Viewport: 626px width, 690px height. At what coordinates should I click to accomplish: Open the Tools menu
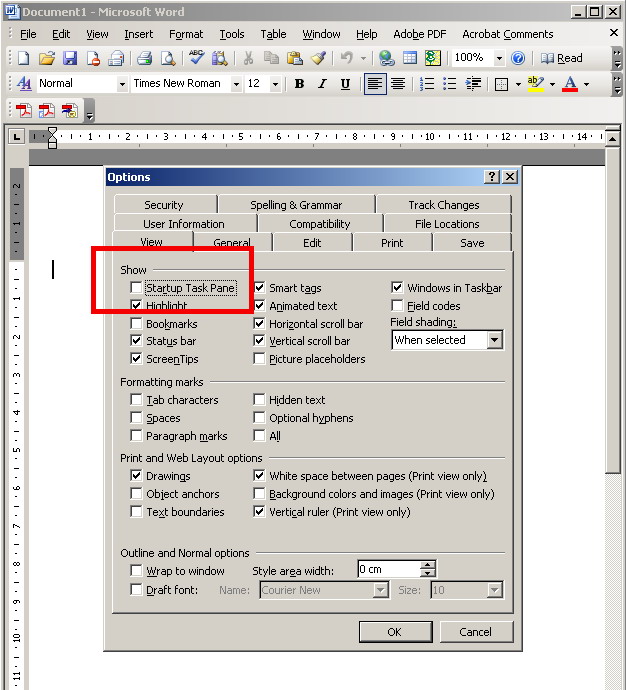coord(232,34)
